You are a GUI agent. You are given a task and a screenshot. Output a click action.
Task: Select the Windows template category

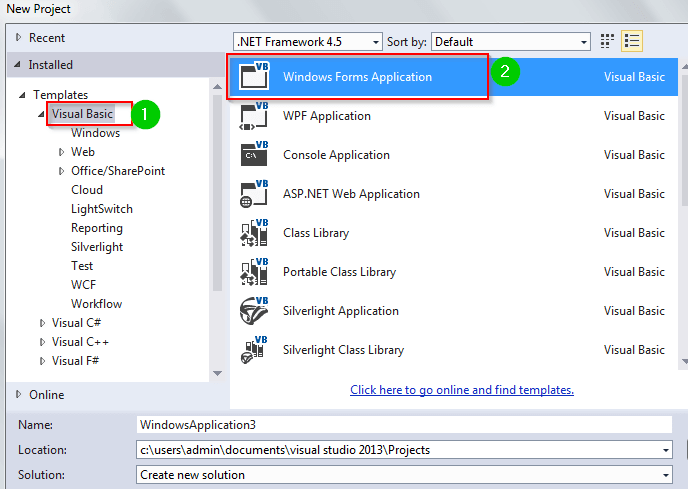[95, 133]
